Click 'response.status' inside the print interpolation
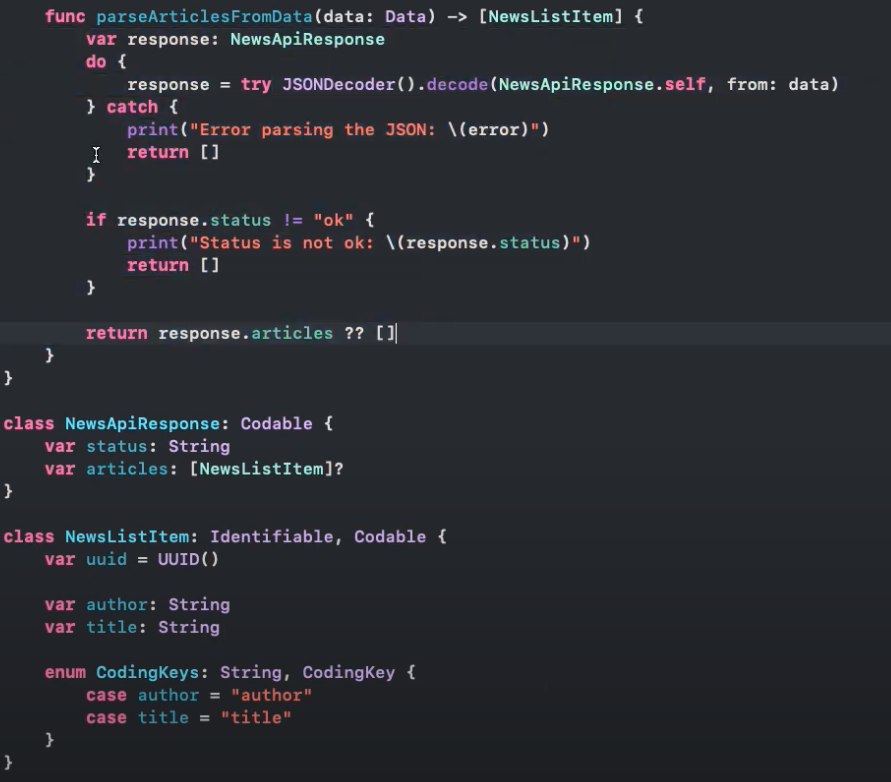891x782 pixels. click(483, 243)
